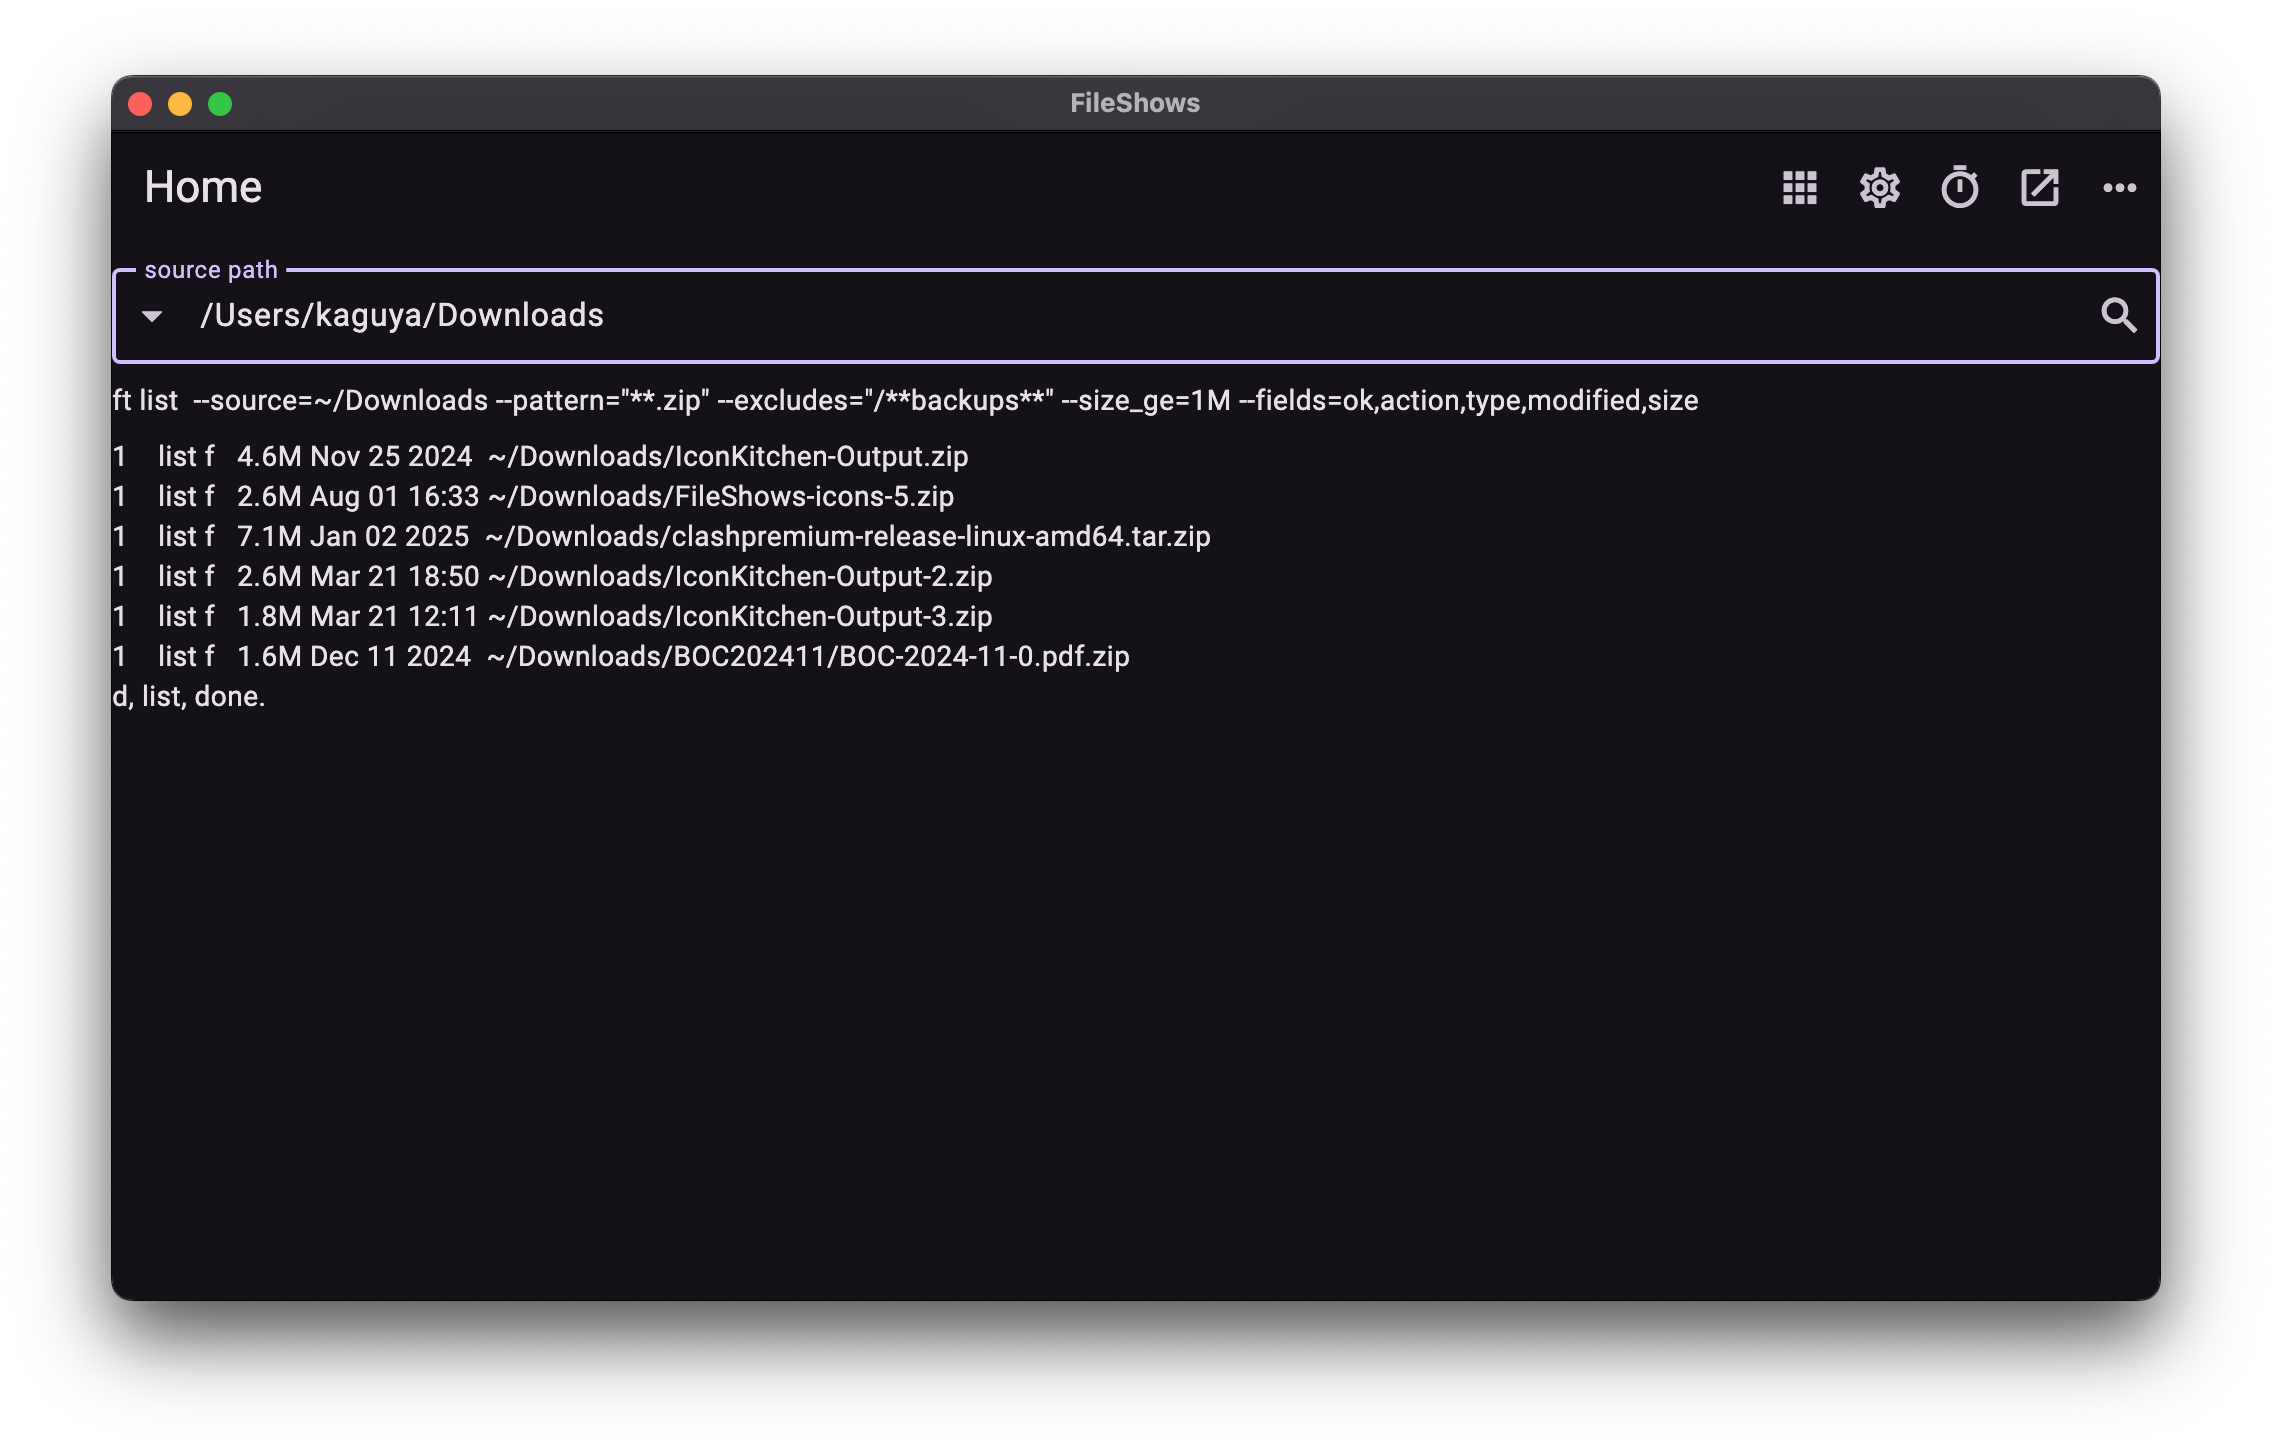Viewport: 2272px width, 1448px height.
Task: Click the FileShows-icons-5.zip result row
Action: tap(722, 496)
